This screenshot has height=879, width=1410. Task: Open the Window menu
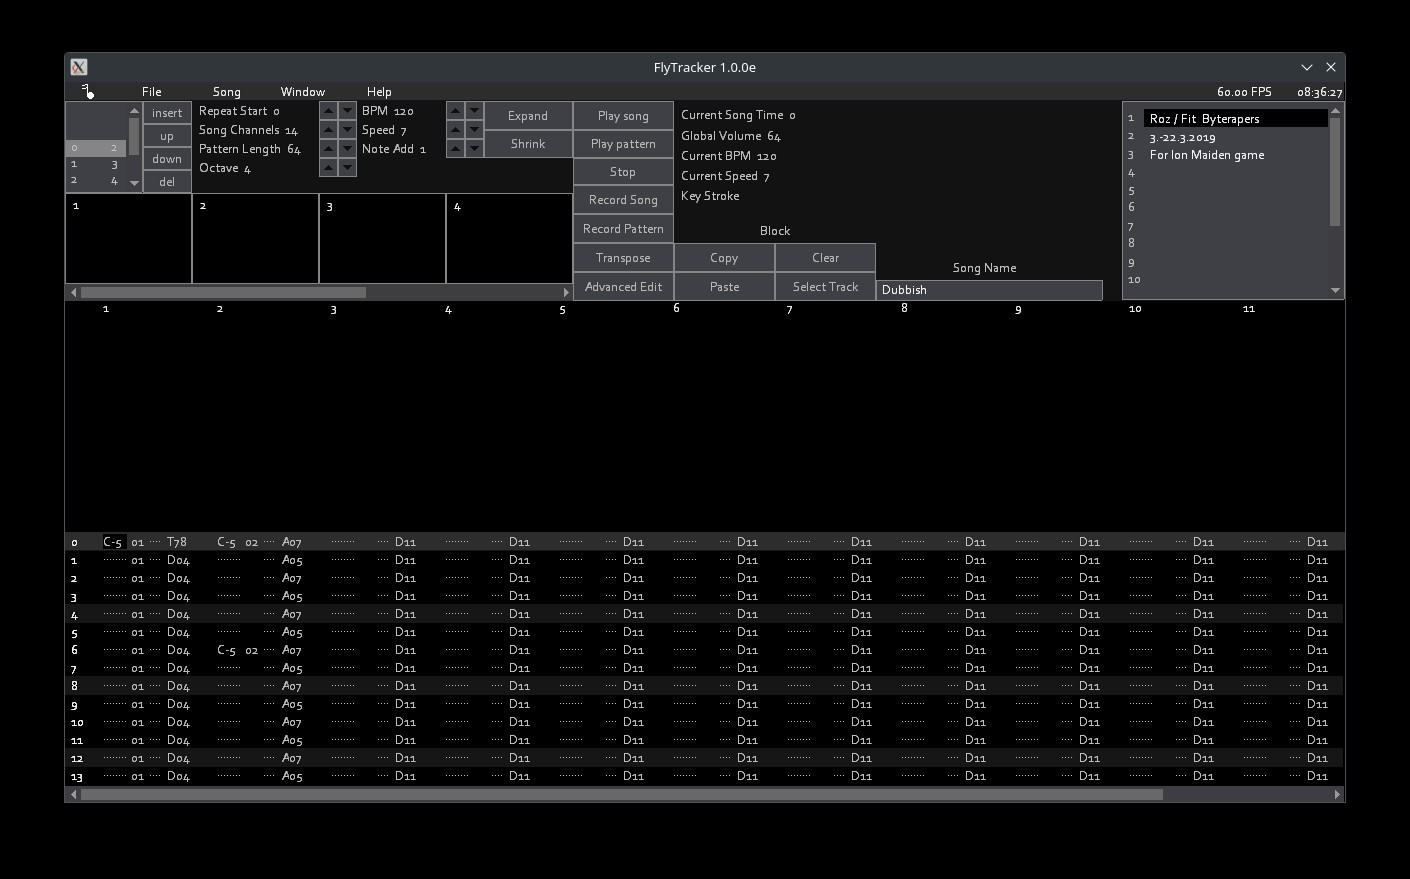302,91
